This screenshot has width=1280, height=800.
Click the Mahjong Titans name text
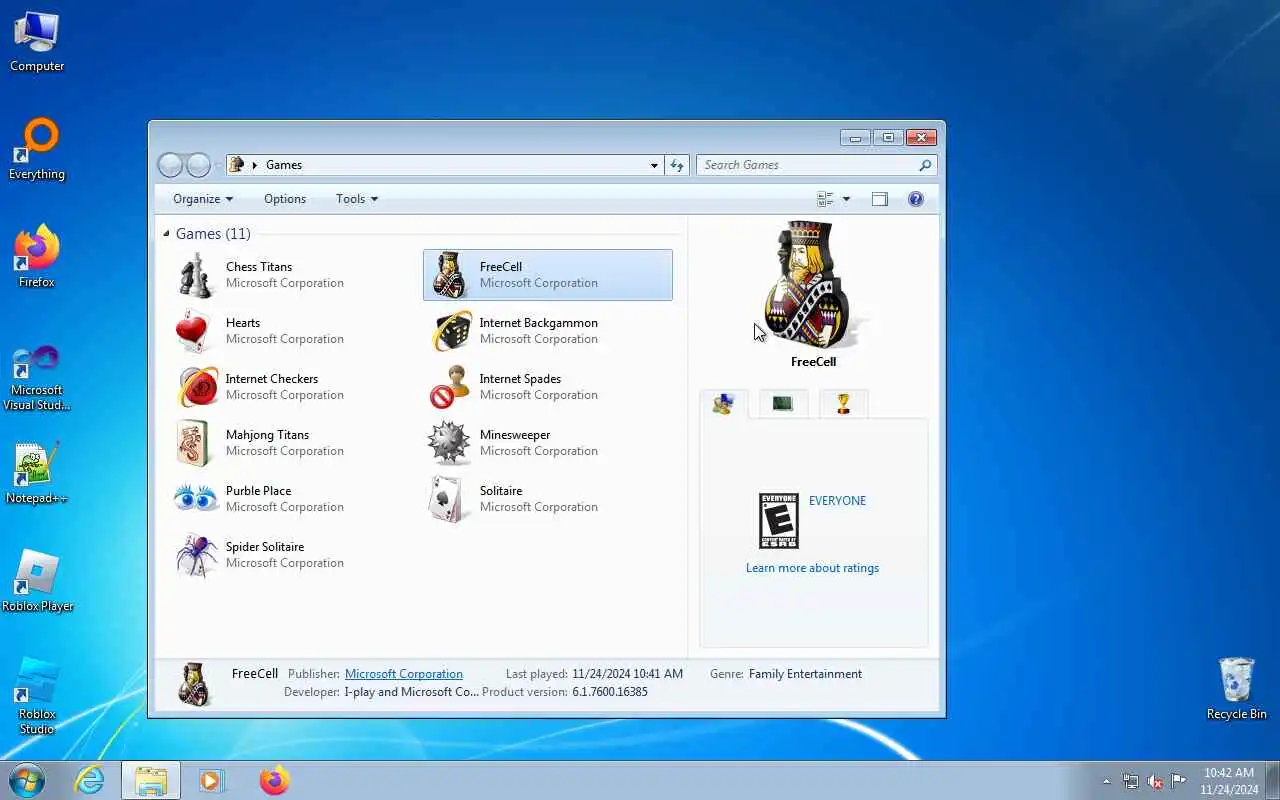click(267, 435)
